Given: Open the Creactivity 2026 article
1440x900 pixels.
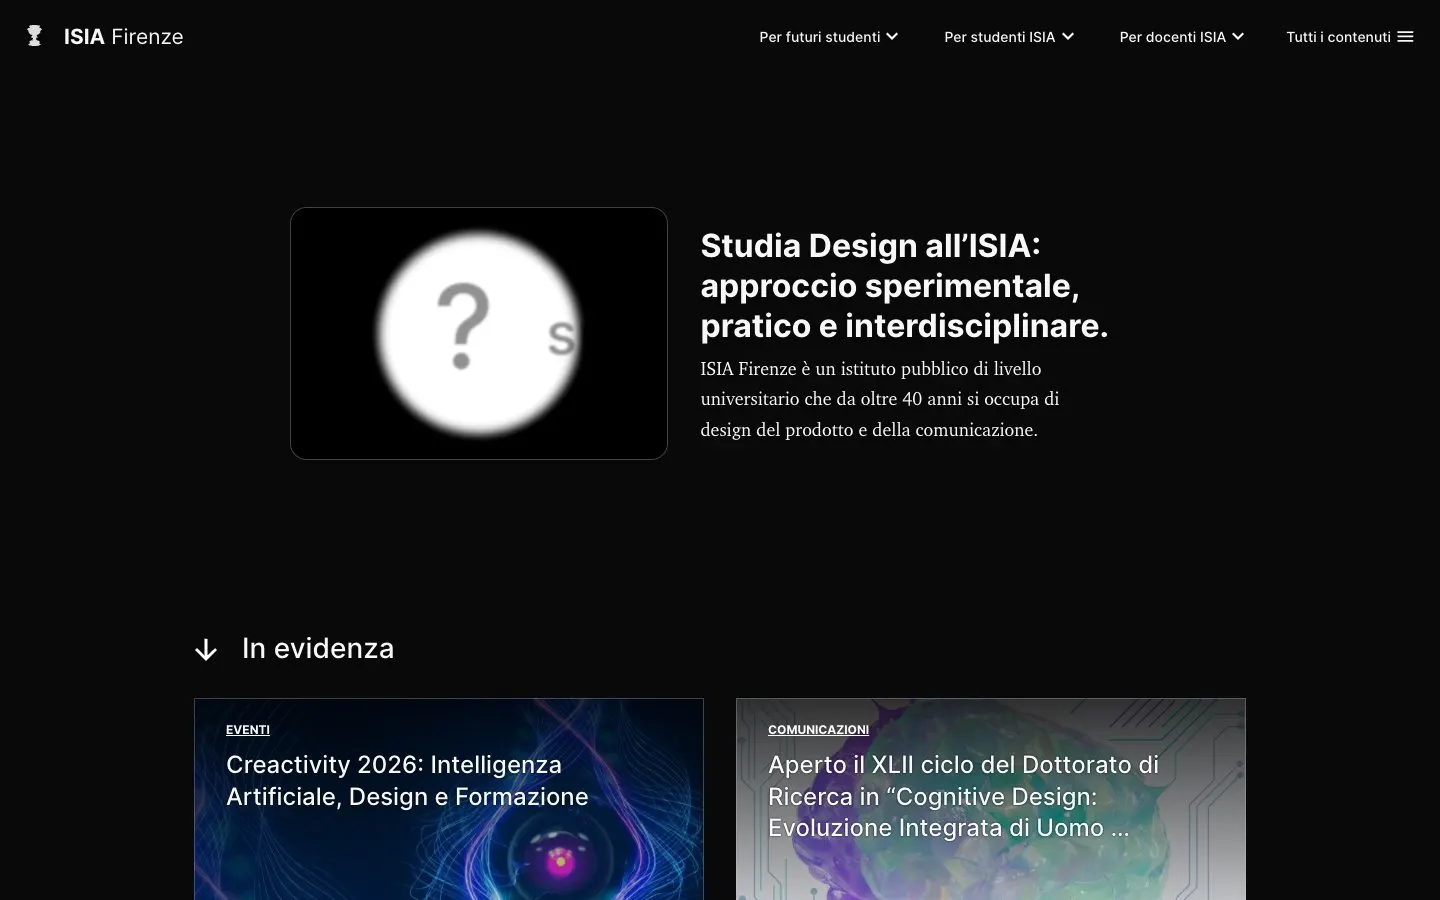Looking at the screenshot, I should (x=407, y=781).
